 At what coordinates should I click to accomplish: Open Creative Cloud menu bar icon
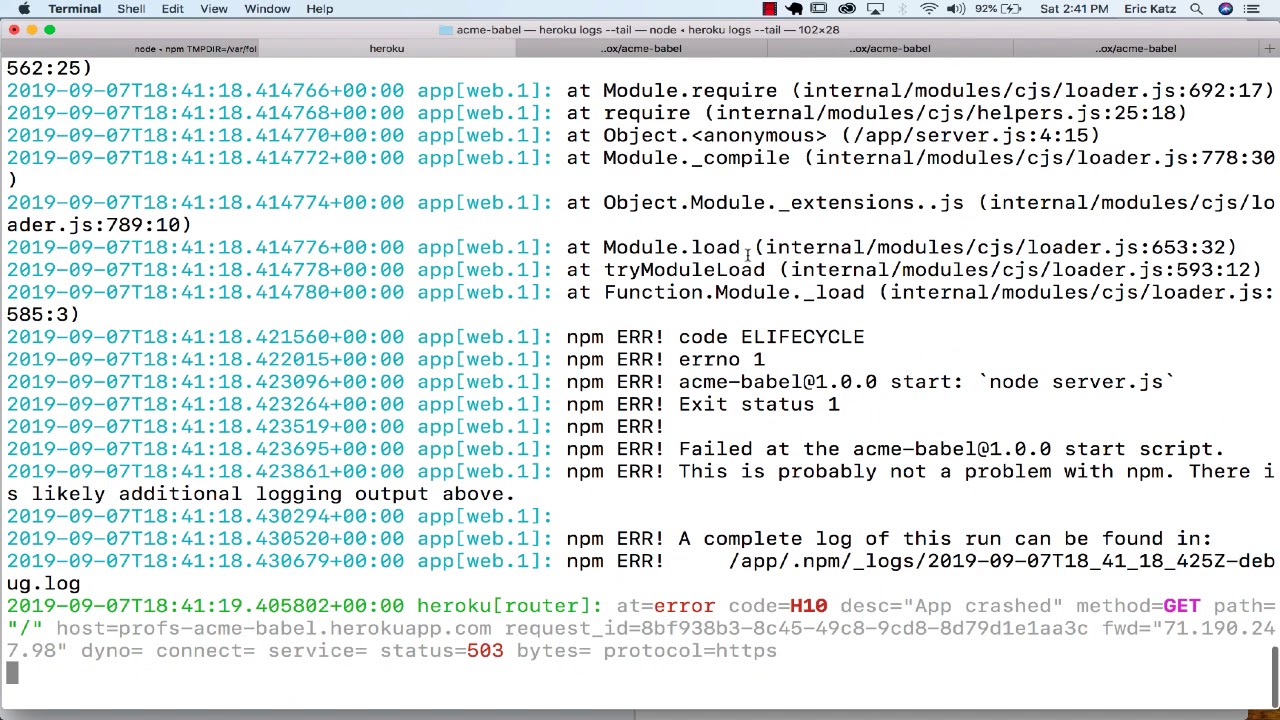point(847,9)
